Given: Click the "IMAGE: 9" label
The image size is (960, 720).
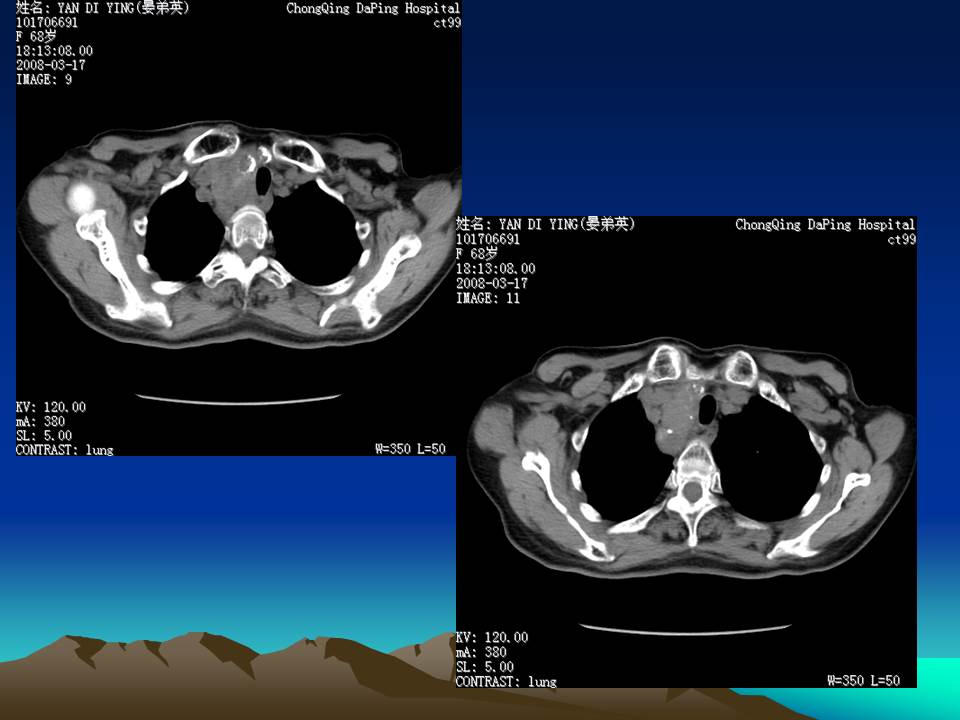Looking at the screenshot, I should pos(44,80).
